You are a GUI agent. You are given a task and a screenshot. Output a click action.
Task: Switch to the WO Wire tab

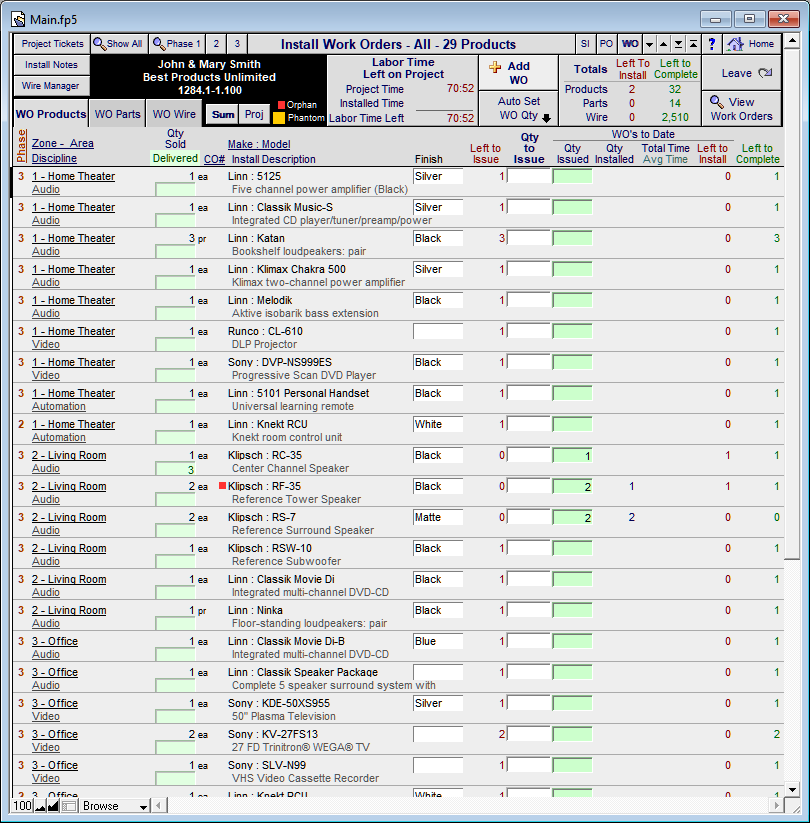click(174, 114)
